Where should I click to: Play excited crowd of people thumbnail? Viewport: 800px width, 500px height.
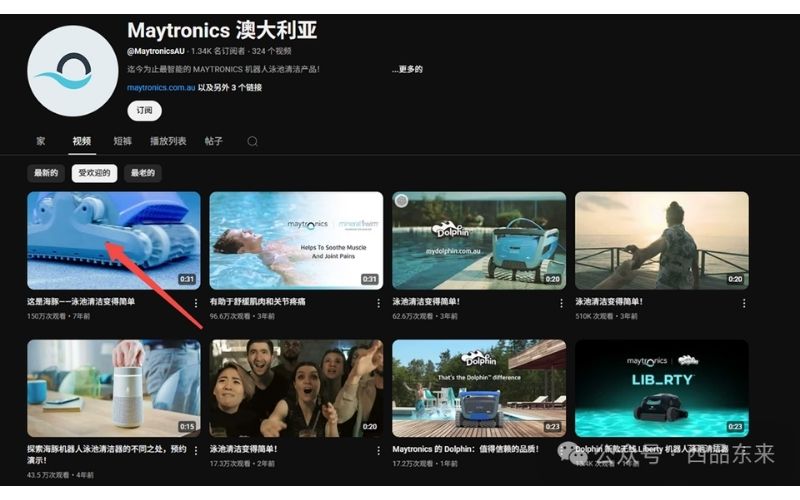(x=296, y=388)
